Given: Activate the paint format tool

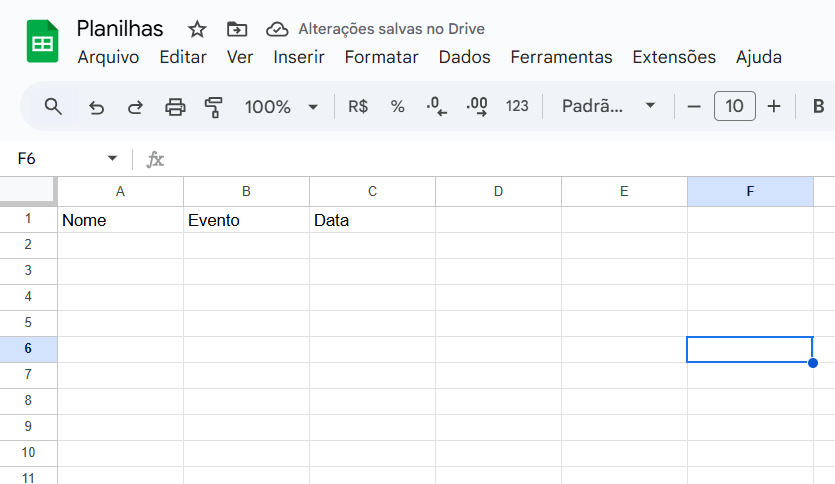Looking at the screenshot, I should [213, 107].
